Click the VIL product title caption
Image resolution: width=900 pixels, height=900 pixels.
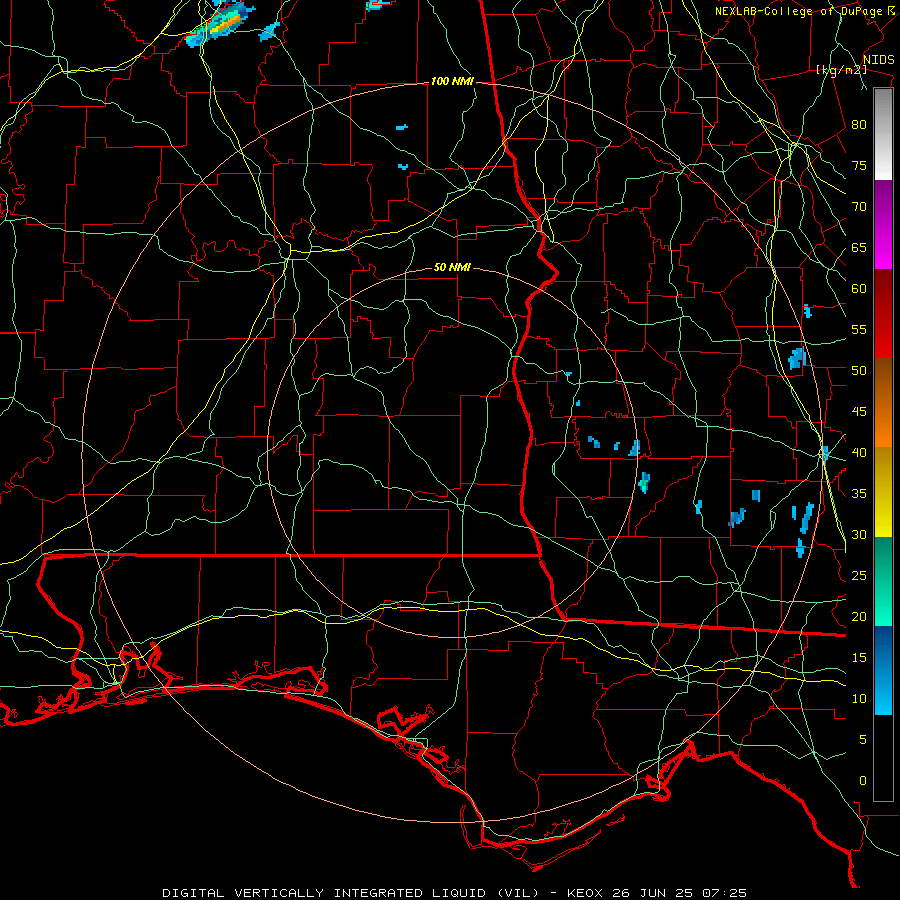click(x=455, y=893)
